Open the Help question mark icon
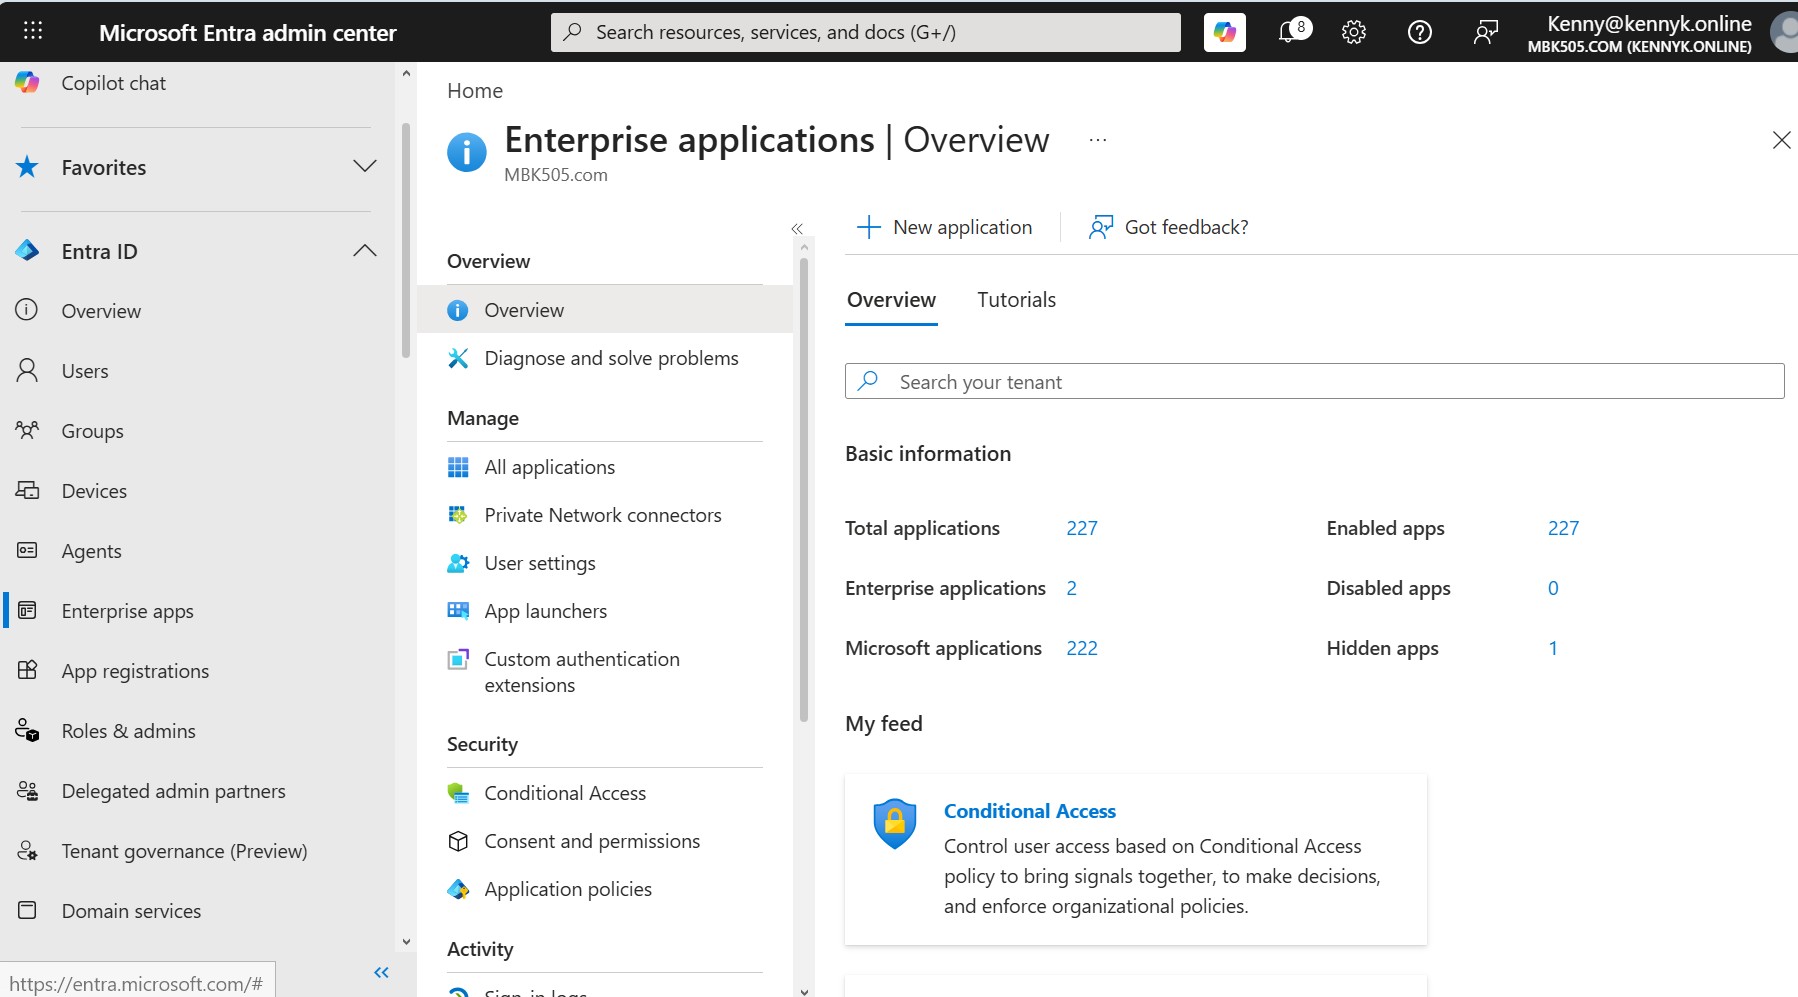Image resolution: width=1798 pixels, height=997 pixels. pyautogui.click(x=1419, y=32)
